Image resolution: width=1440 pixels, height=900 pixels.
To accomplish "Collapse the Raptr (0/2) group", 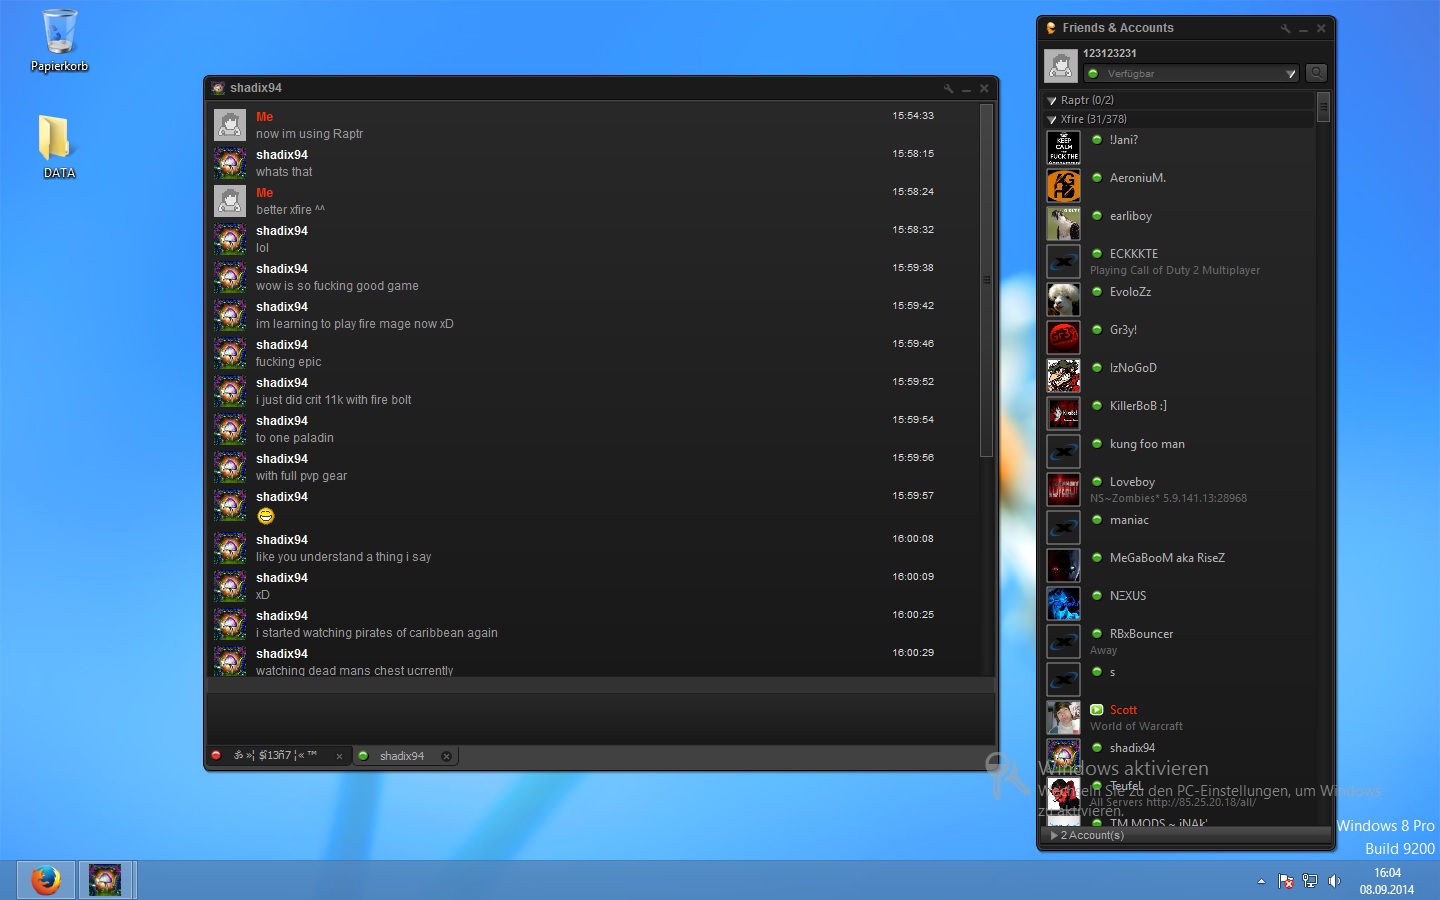I will tap(1052, 100).
